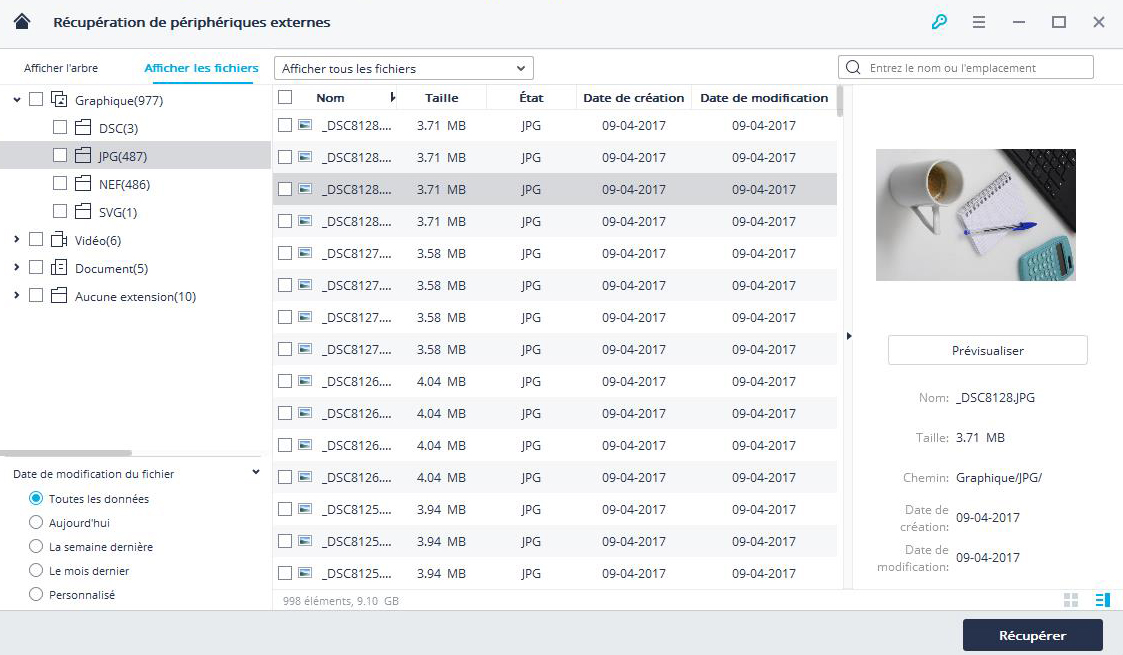Click the search magnifier icon

tap(853, 68)
